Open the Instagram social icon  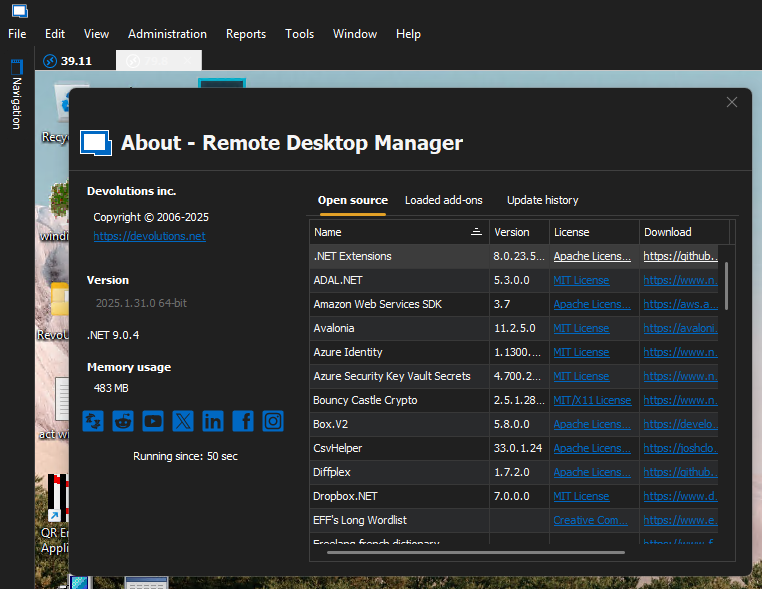[x=273, y=421]
